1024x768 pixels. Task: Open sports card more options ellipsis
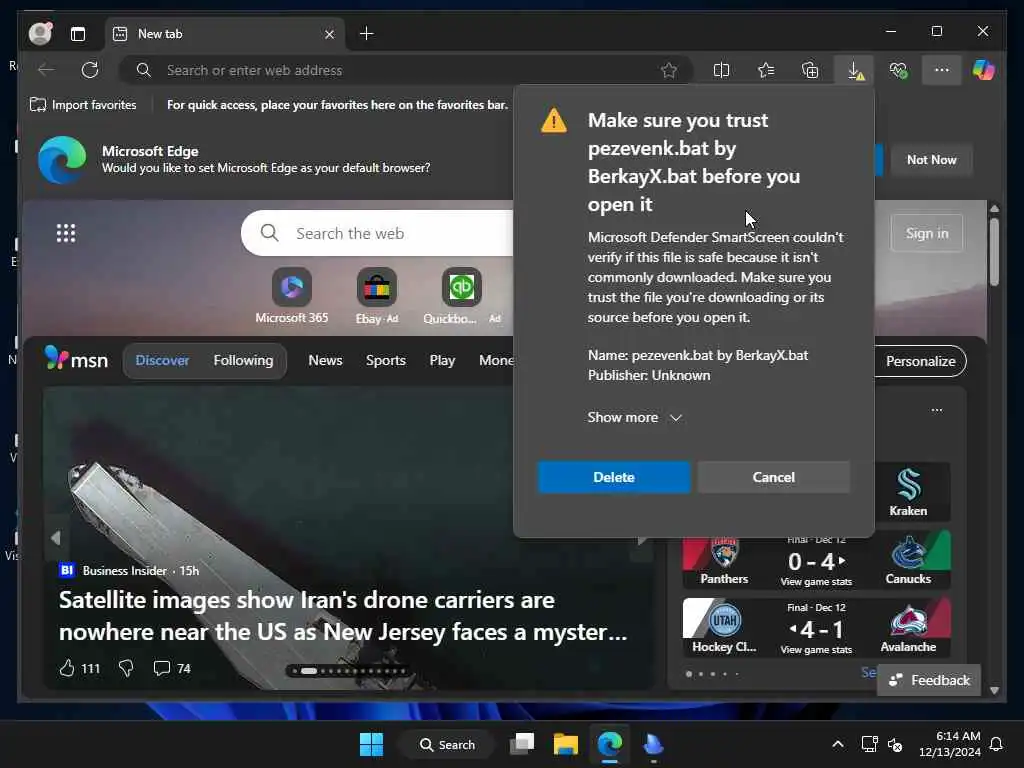[x=936, y=410]
